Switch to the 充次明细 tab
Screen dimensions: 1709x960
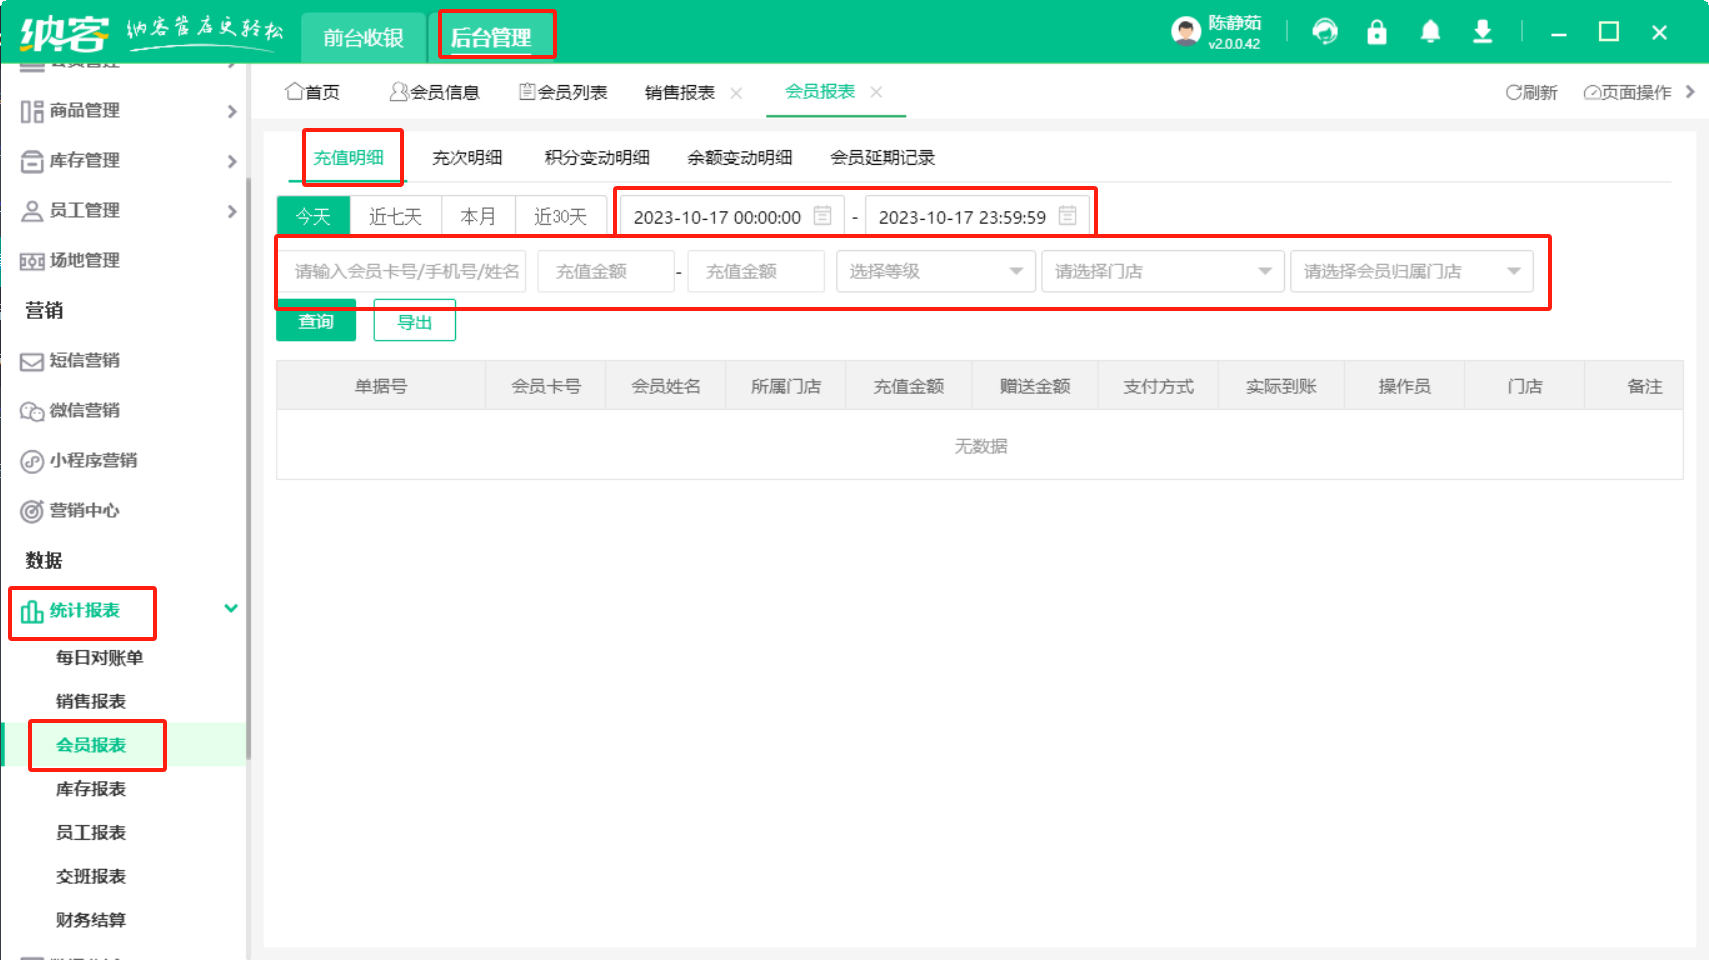[467, 158]
